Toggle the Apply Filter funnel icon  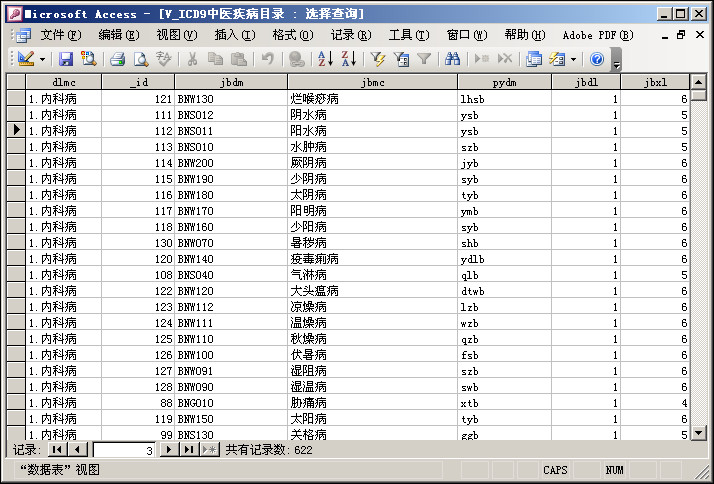[x=424, y=59]
